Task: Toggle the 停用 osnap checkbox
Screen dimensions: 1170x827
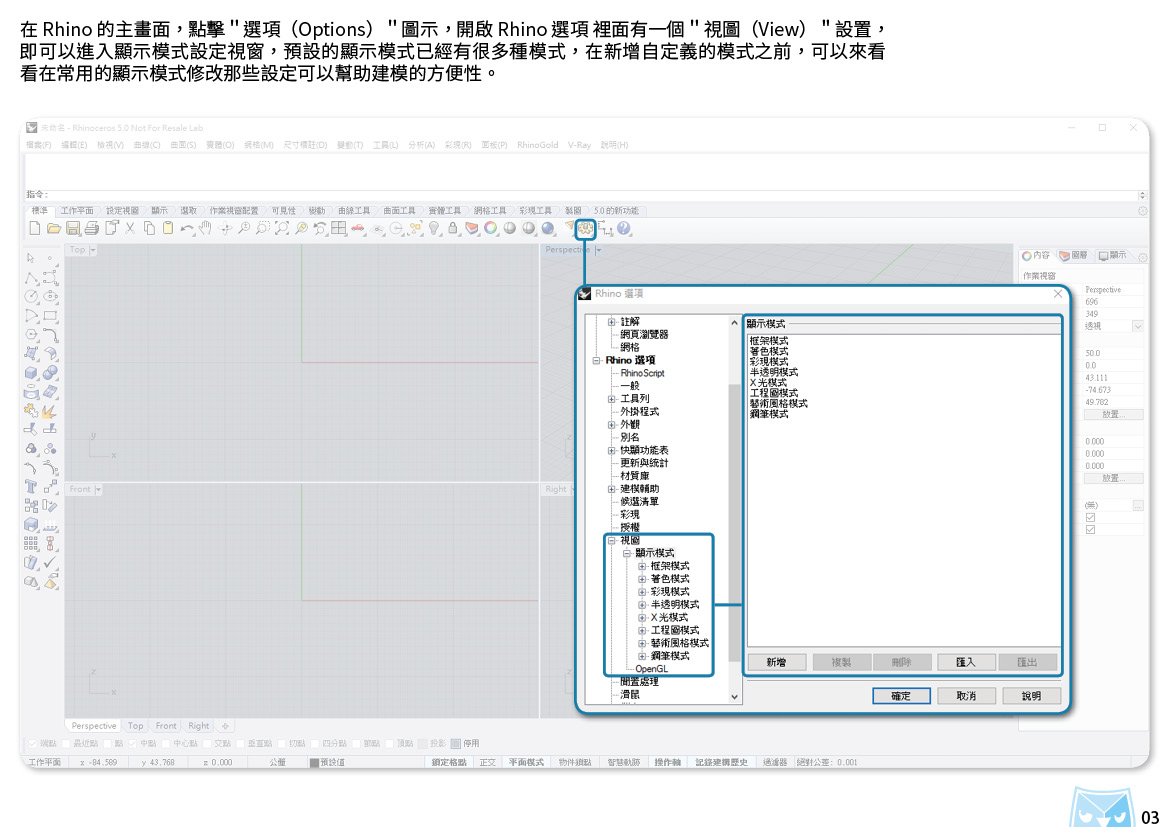Action: click(x=455, y=743)
